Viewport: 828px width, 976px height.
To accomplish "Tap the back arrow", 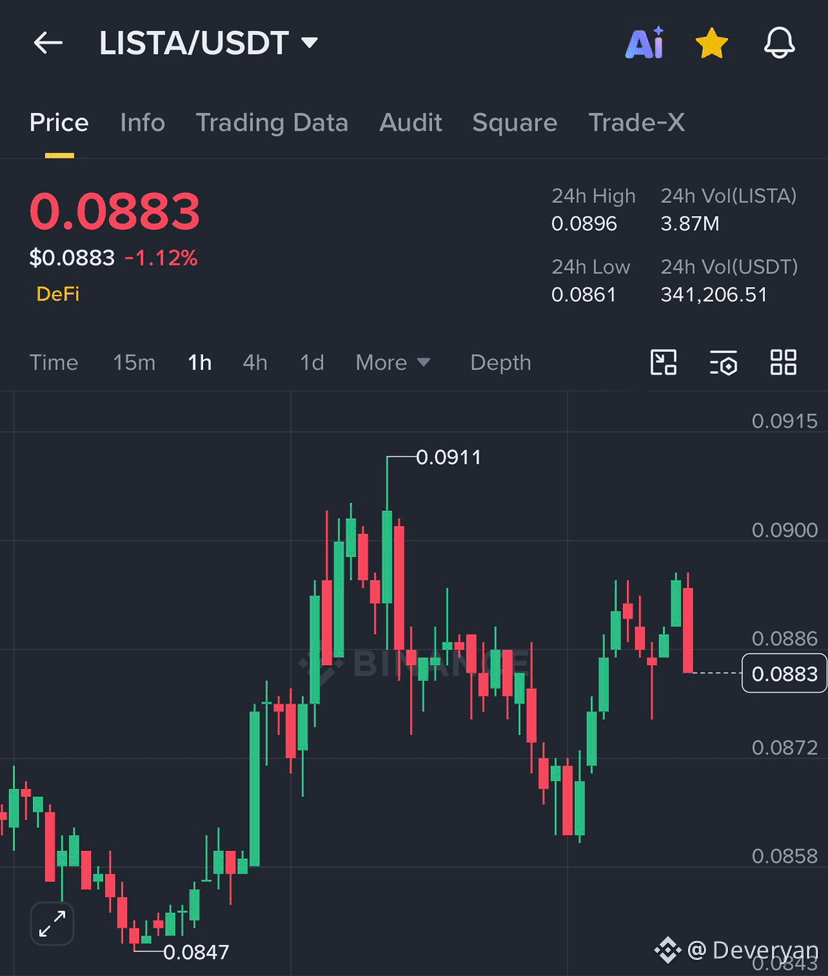I will [x=48, y=43].
